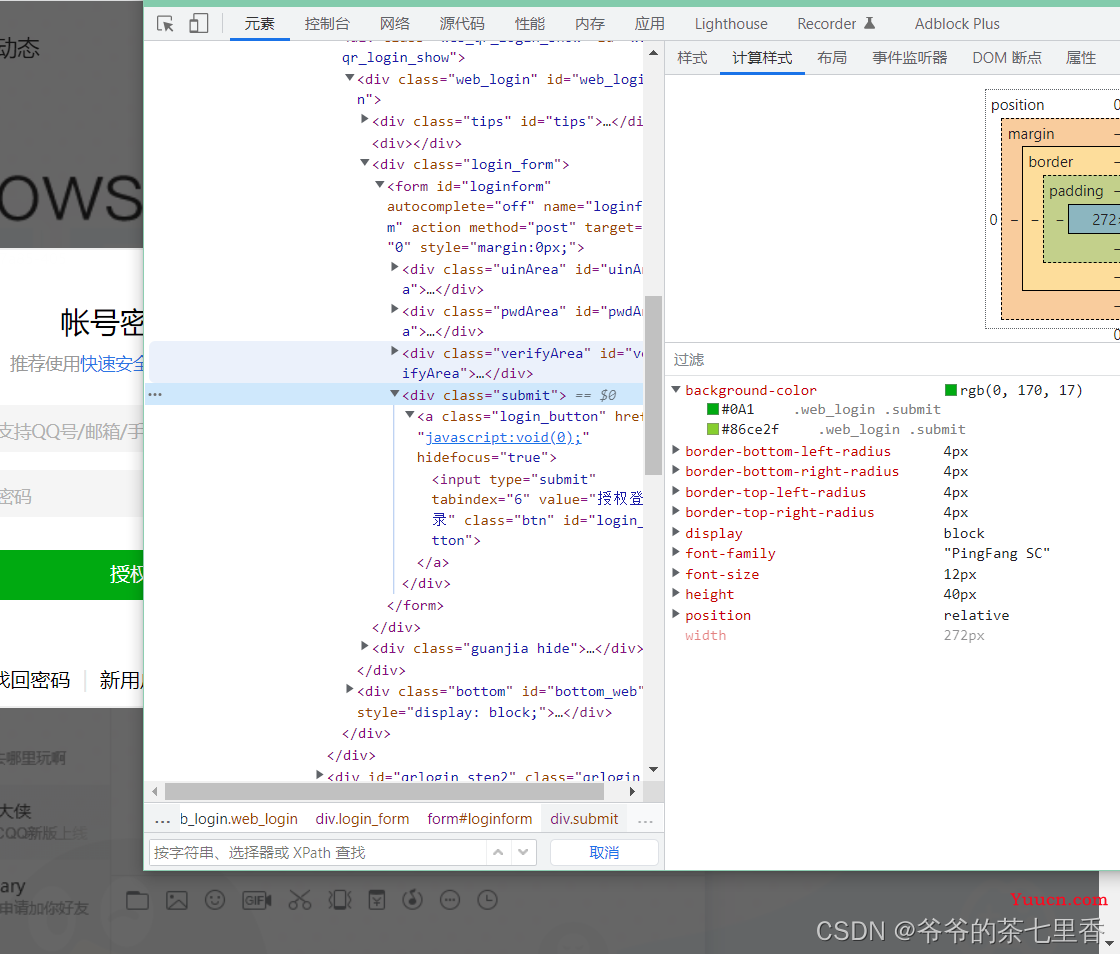Open the GIF icon in chat toolbar
The height and width of the screenshot is (954, 1120).
coord(256,900)
